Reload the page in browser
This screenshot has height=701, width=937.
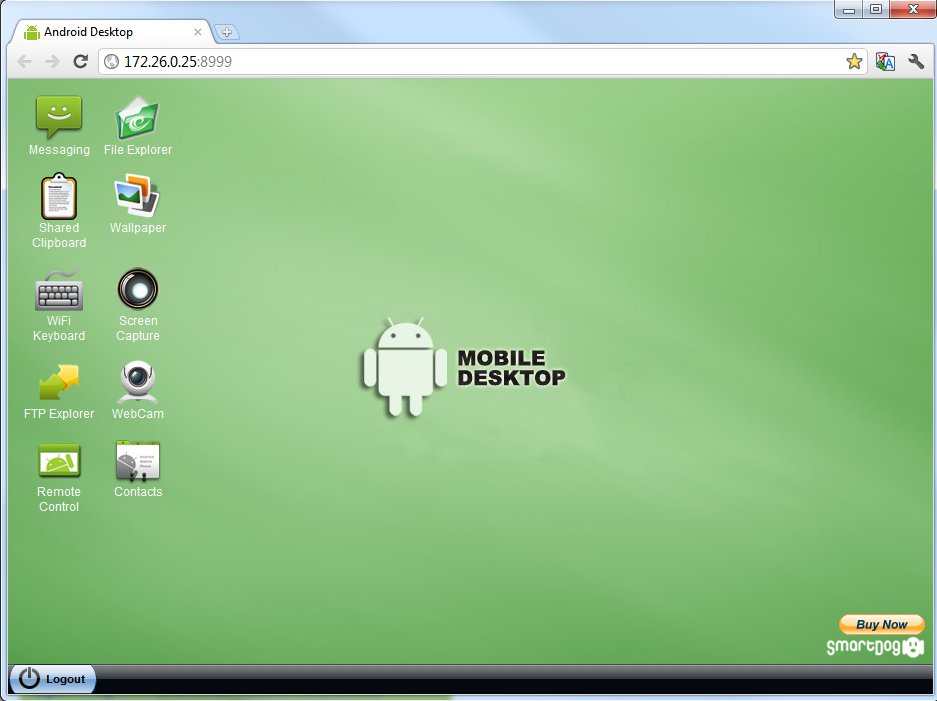[x=81, y=61]
